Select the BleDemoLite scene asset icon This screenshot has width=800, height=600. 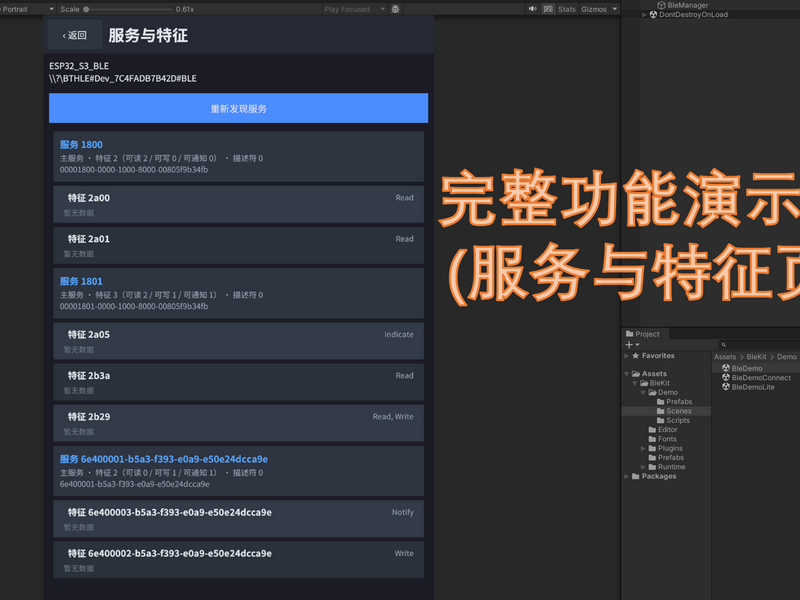click(x=726, y=387)
